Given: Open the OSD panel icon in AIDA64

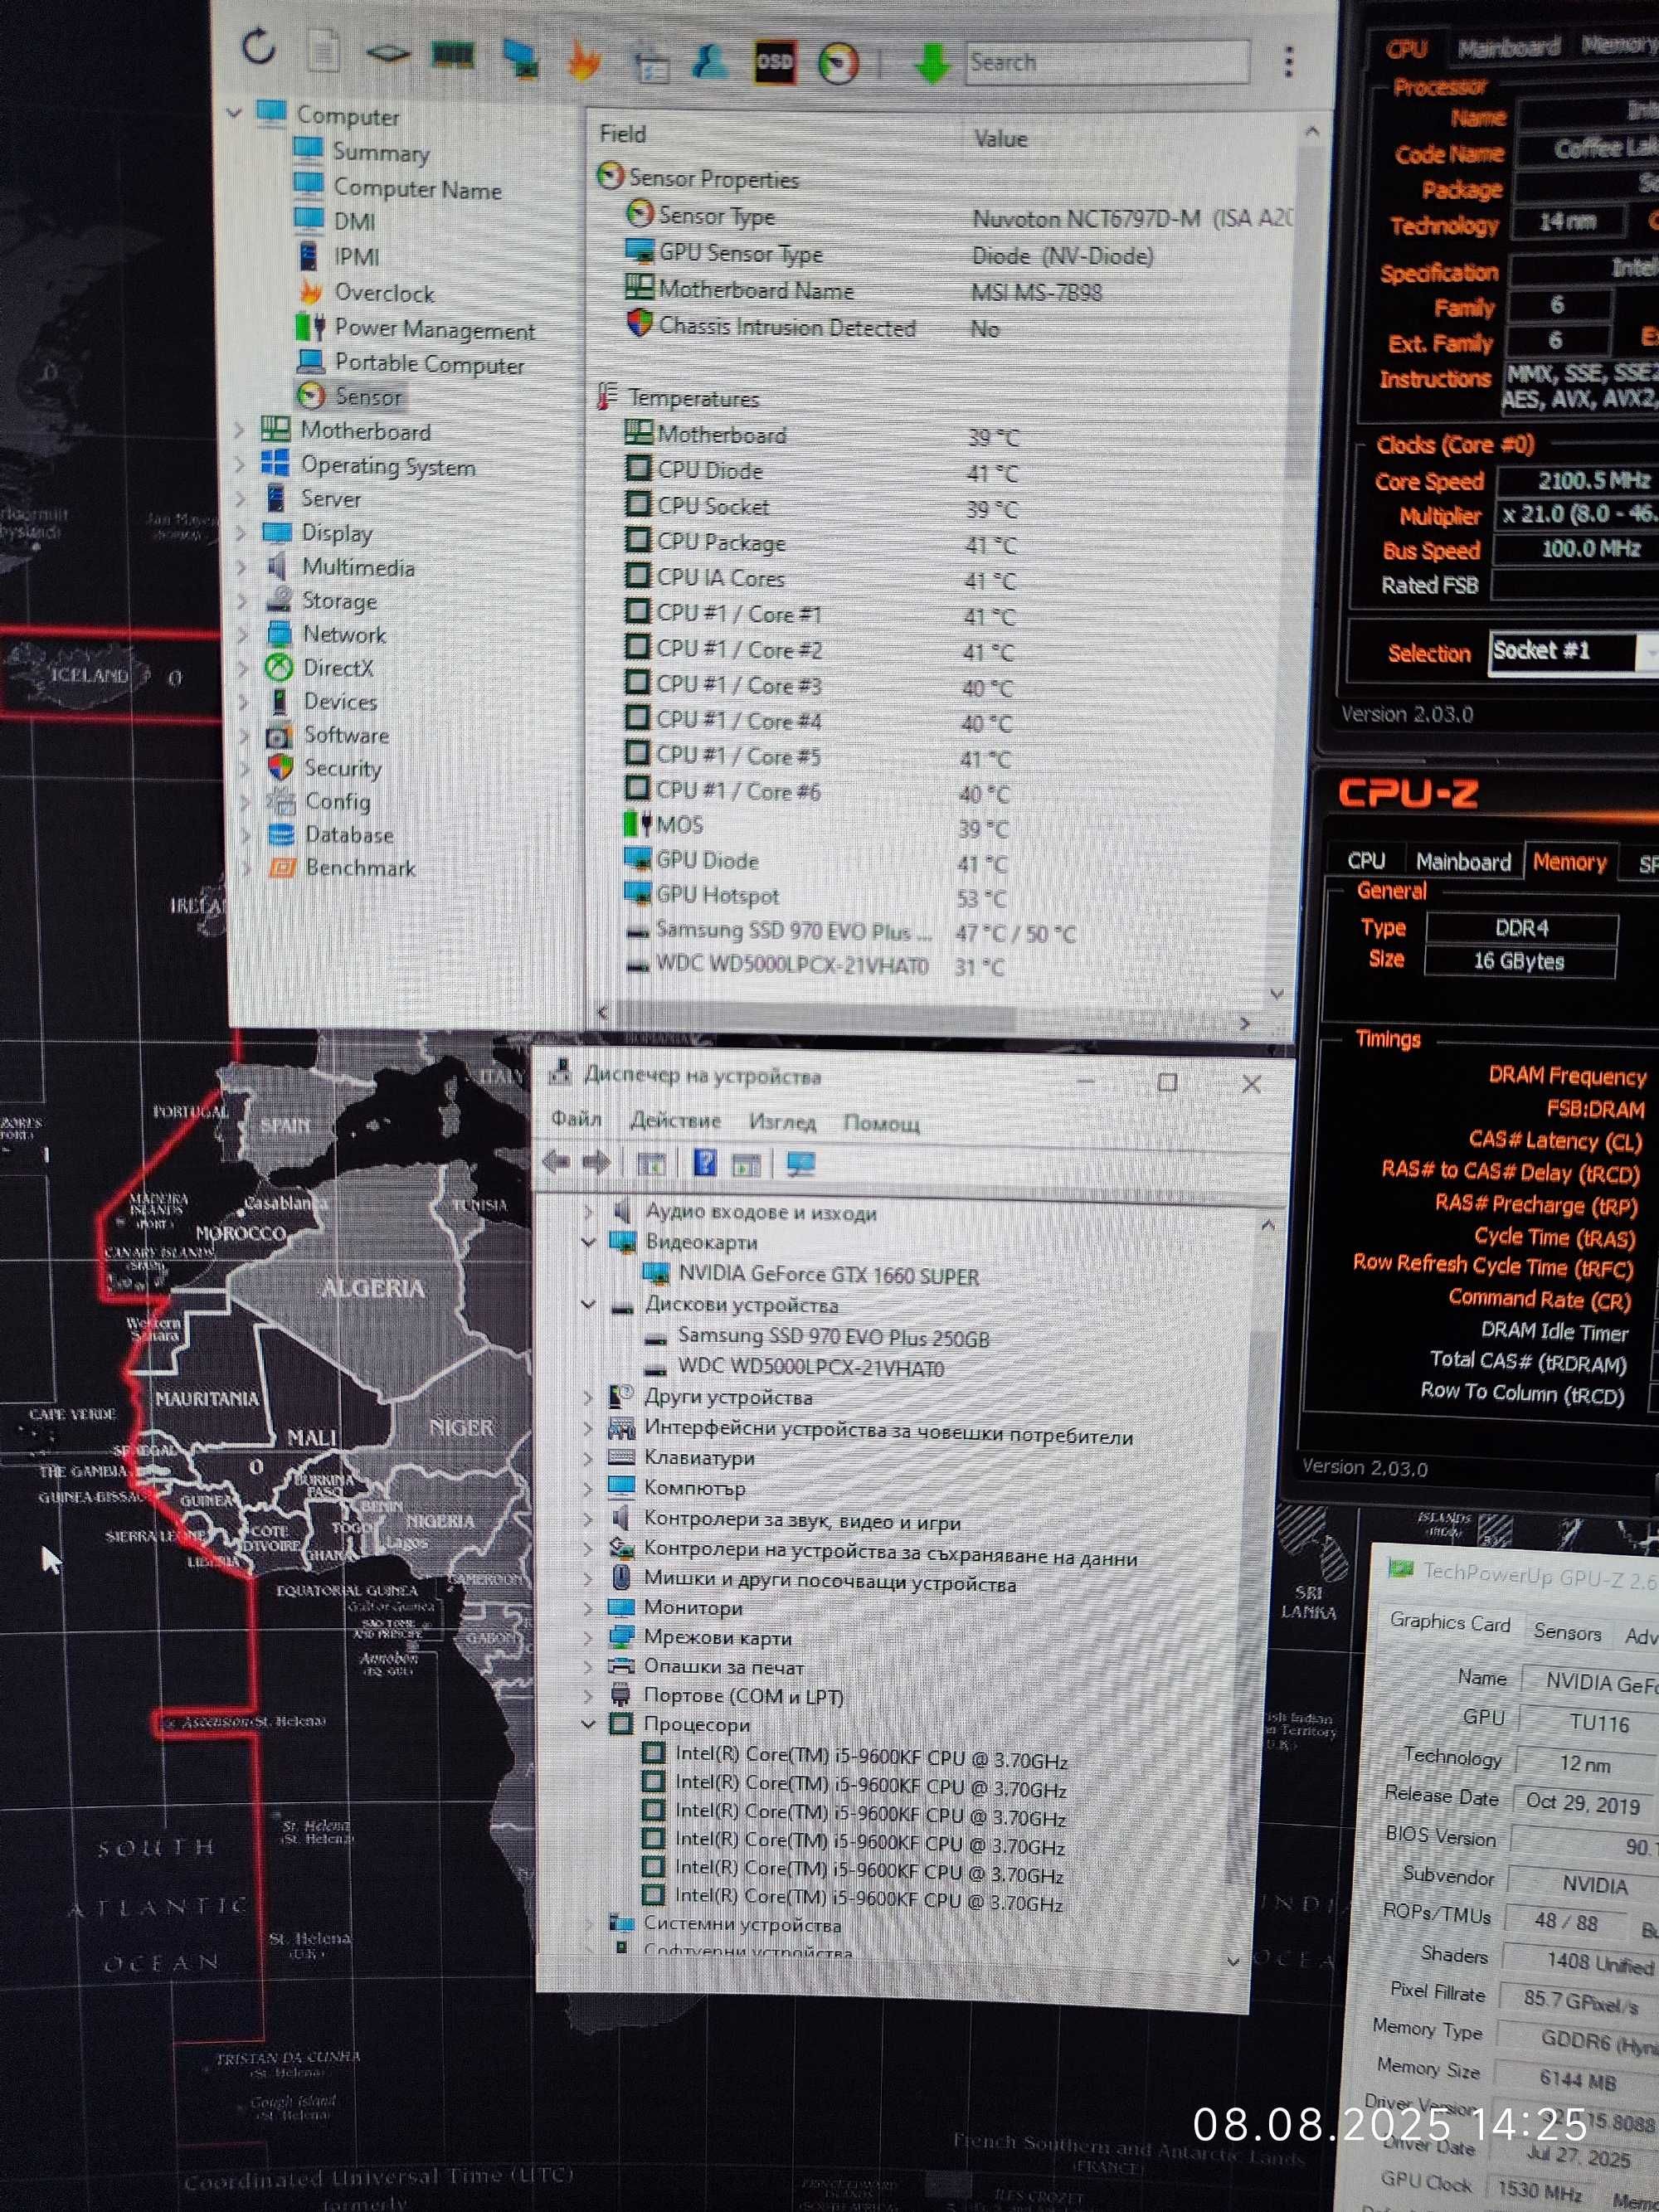Looking at the screenshot, I should (774, 63).
